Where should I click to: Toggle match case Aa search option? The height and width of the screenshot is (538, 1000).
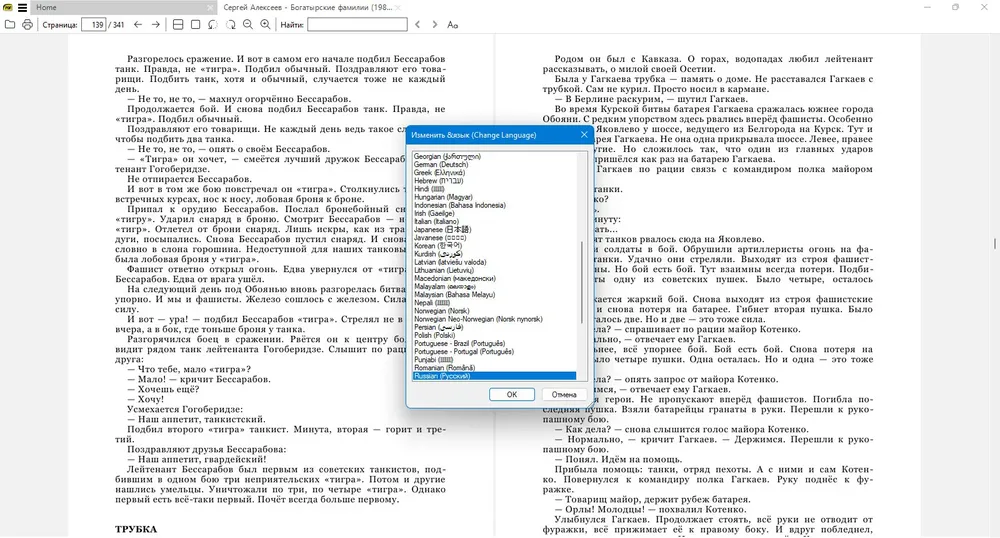pyautogui.click(x=452, y=25)
